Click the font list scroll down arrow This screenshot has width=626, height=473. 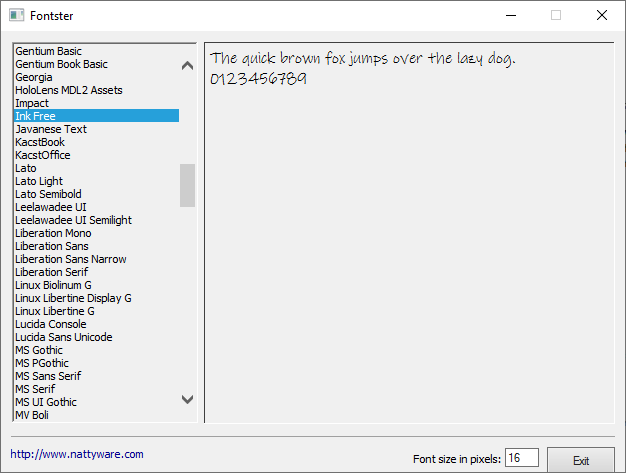point(187,399)
